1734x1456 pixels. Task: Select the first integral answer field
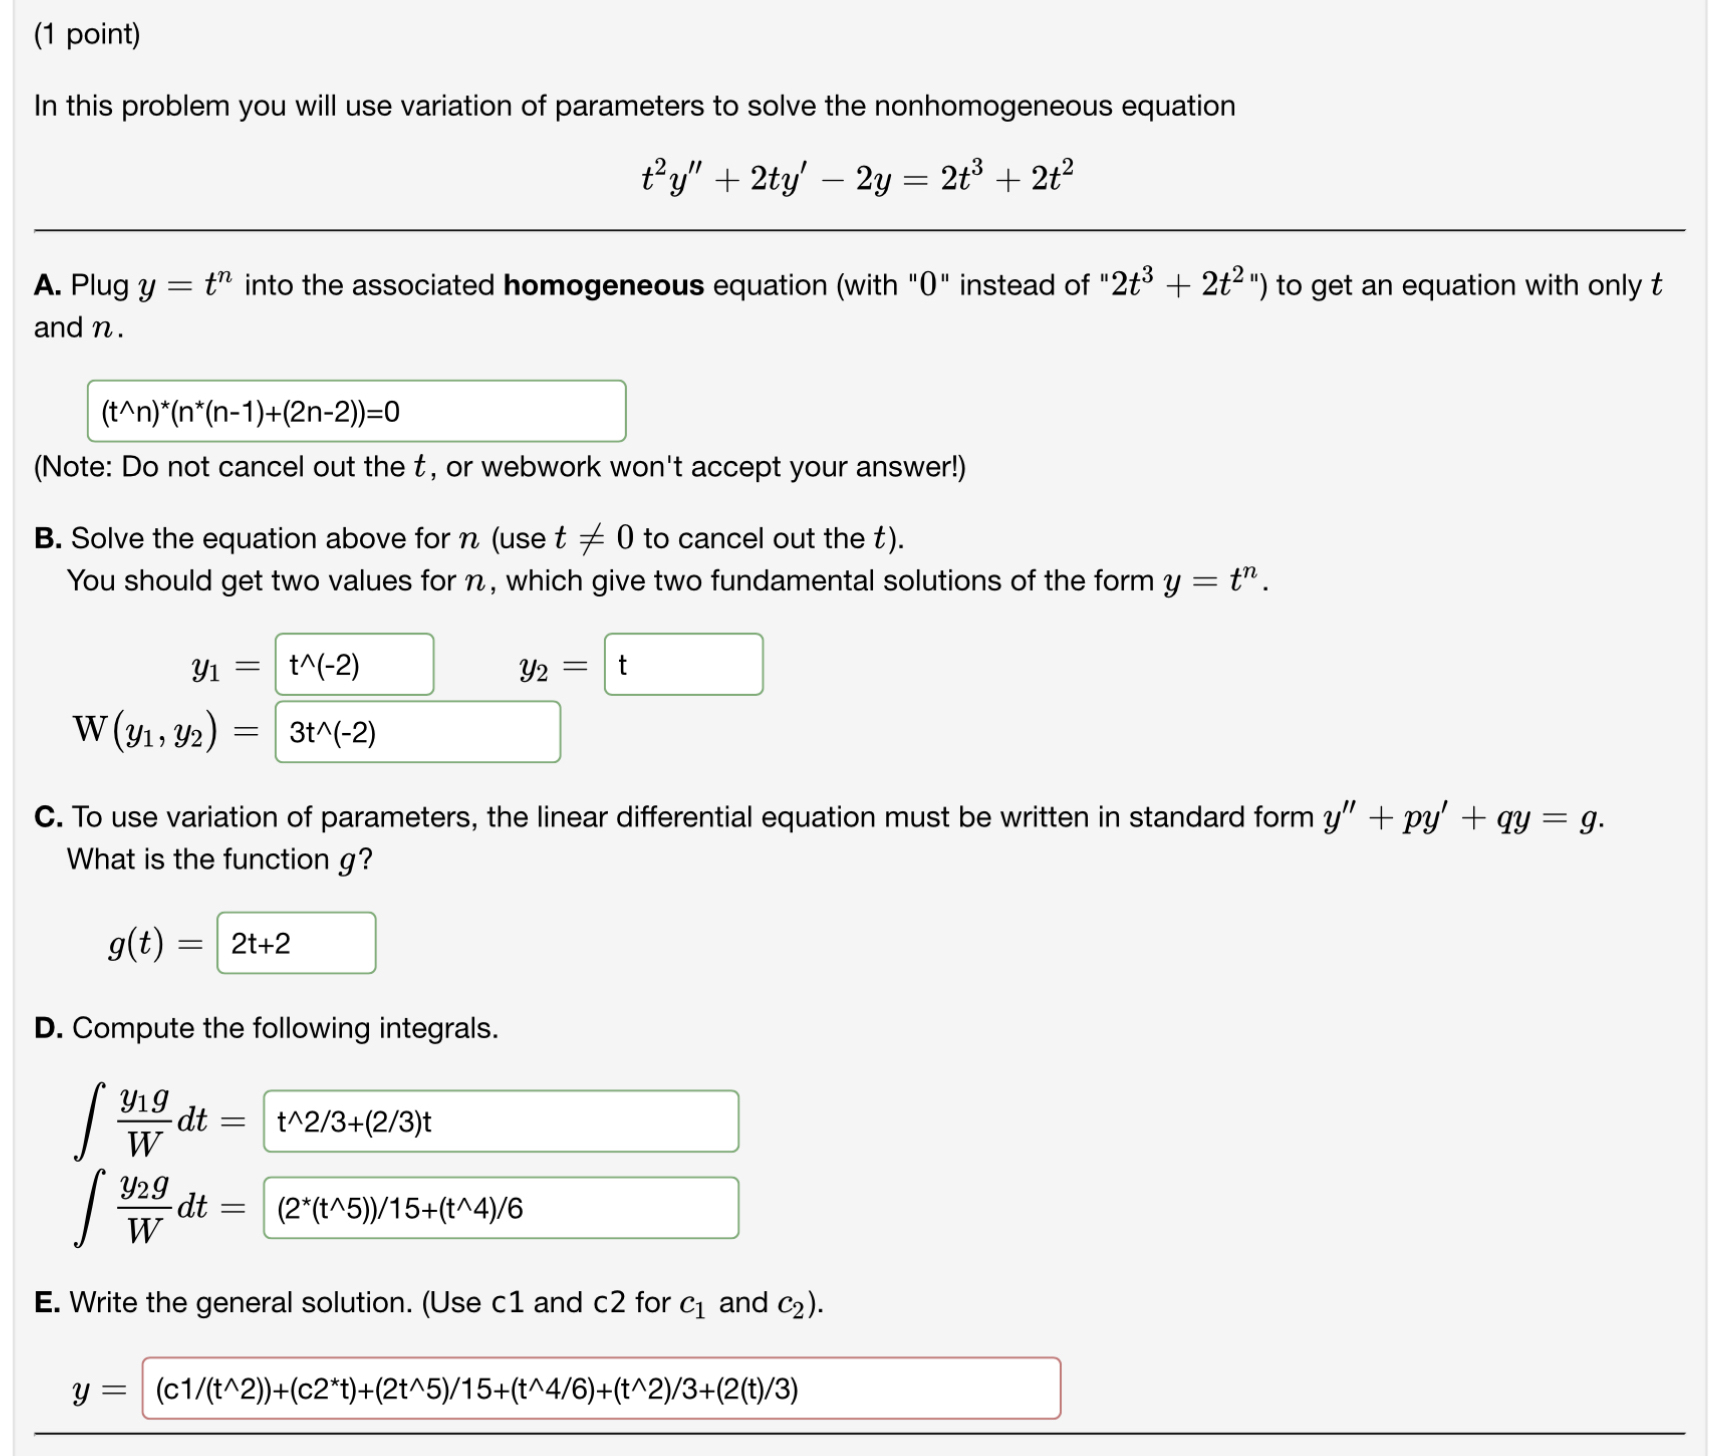(500, 1122)
